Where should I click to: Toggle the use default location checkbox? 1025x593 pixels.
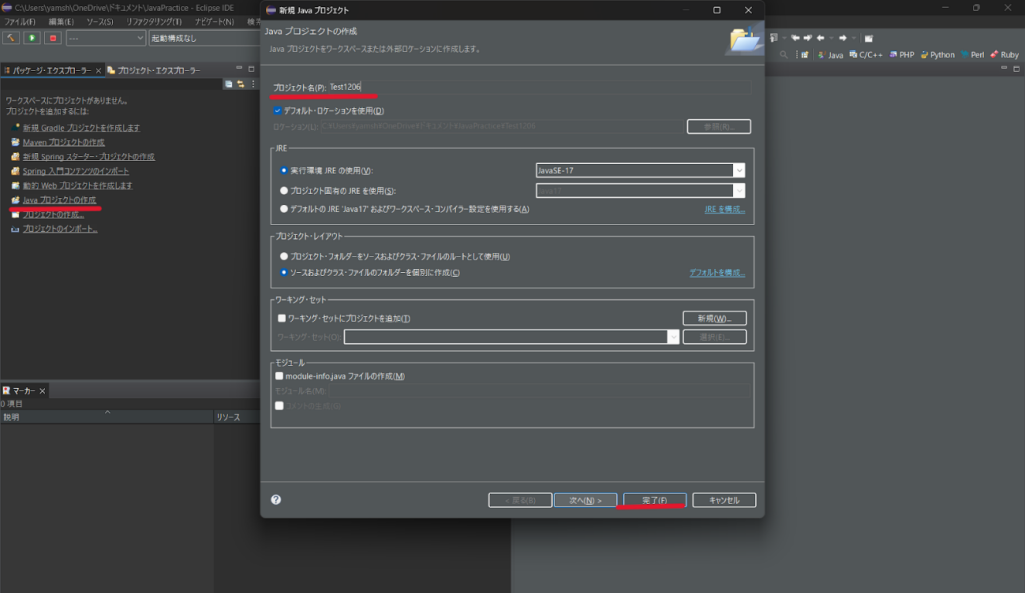277,110
